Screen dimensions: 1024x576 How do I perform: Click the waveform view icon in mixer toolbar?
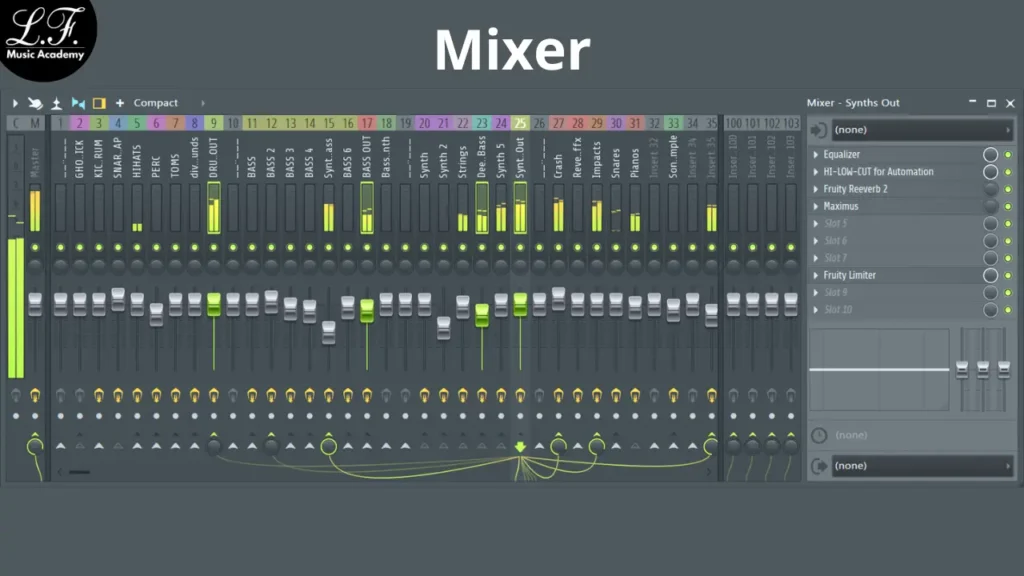78,103
